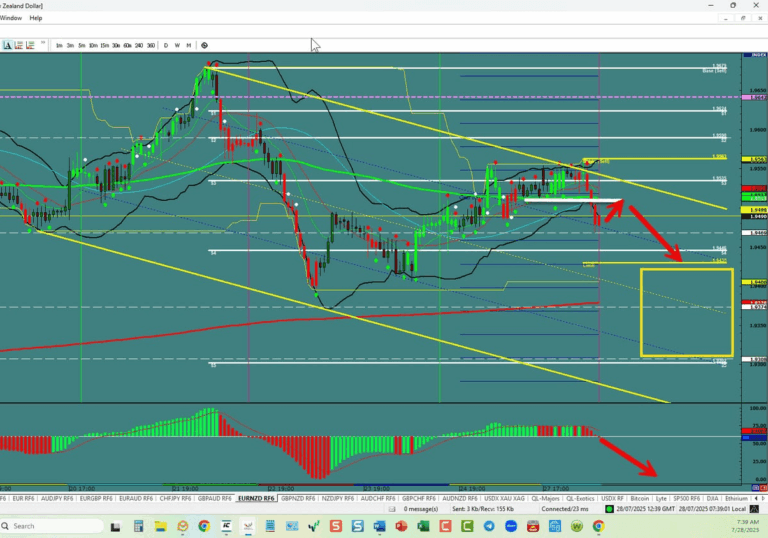Switch chart to 5m timeframe
The width and height of the screenshot is (768, 538).
81,45
